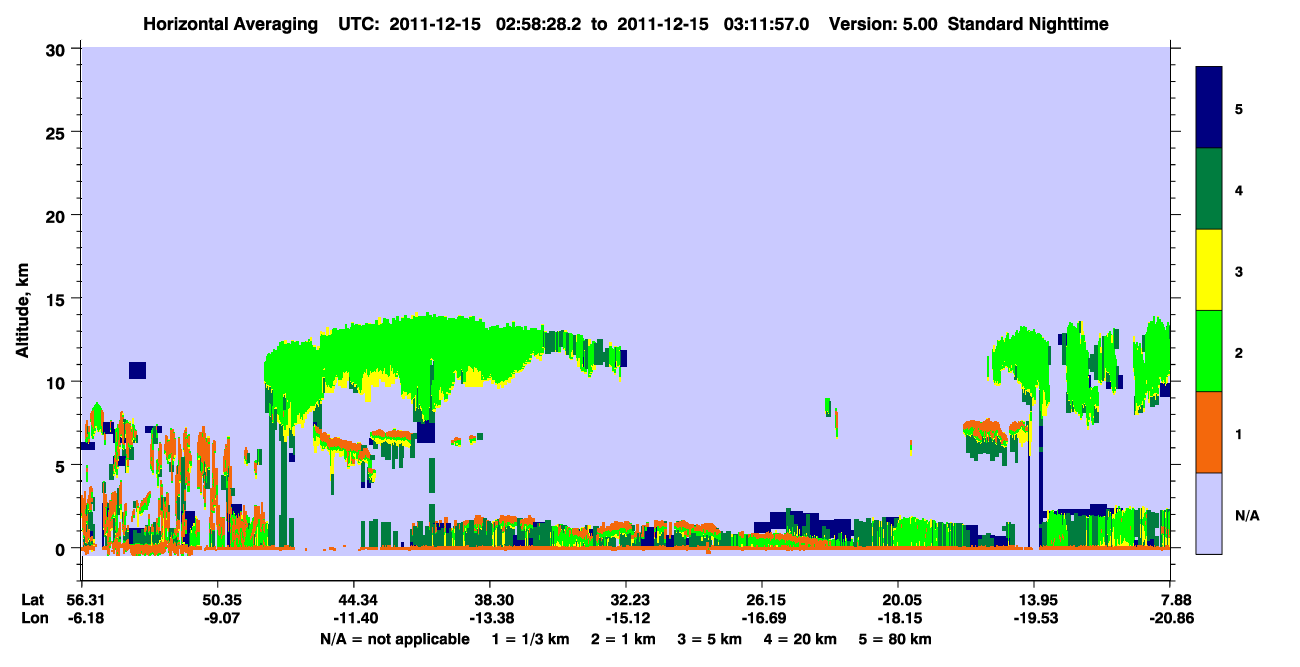
Task: Click latitude value 26.15
Action: pos(762,600)
